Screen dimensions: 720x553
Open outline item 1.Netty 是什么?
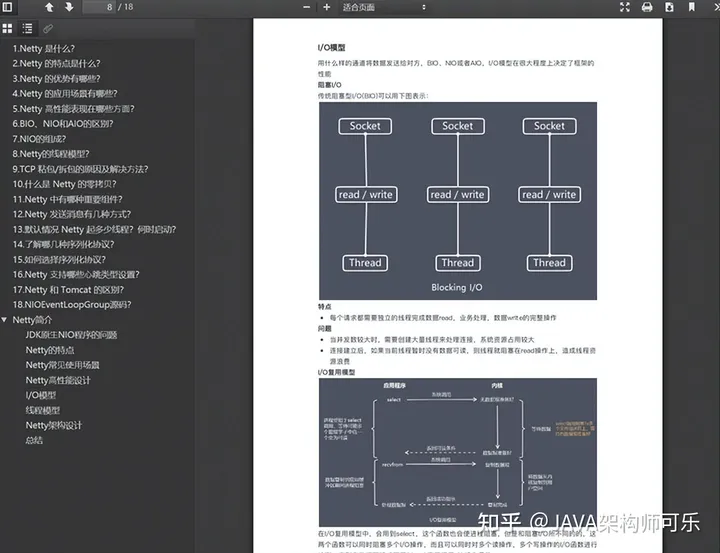tap(44, 49)
